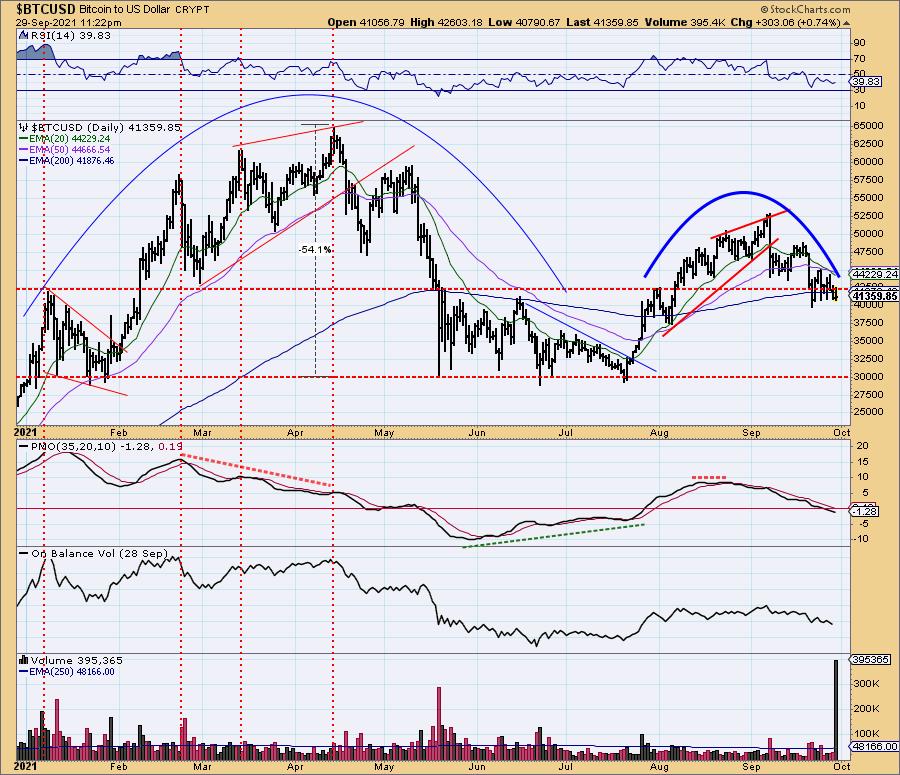900x775 pixels.
Task: Click the RSI(14) 39.83 indicator label
Action: pos(69,35)
